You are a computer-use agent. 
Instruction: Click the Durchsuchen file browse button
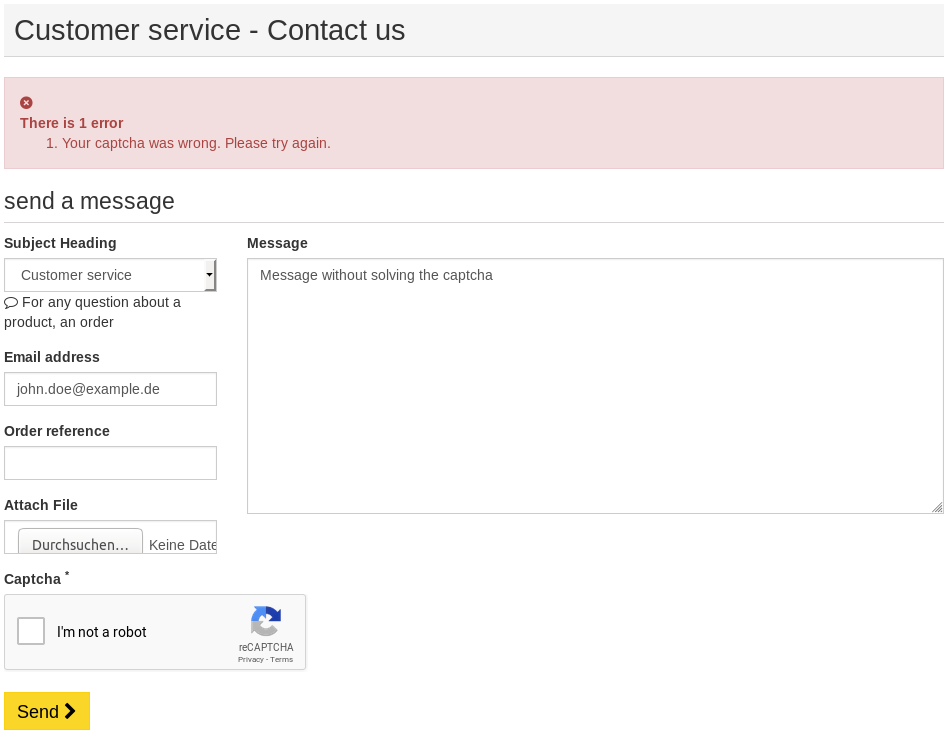coord(80,545)
